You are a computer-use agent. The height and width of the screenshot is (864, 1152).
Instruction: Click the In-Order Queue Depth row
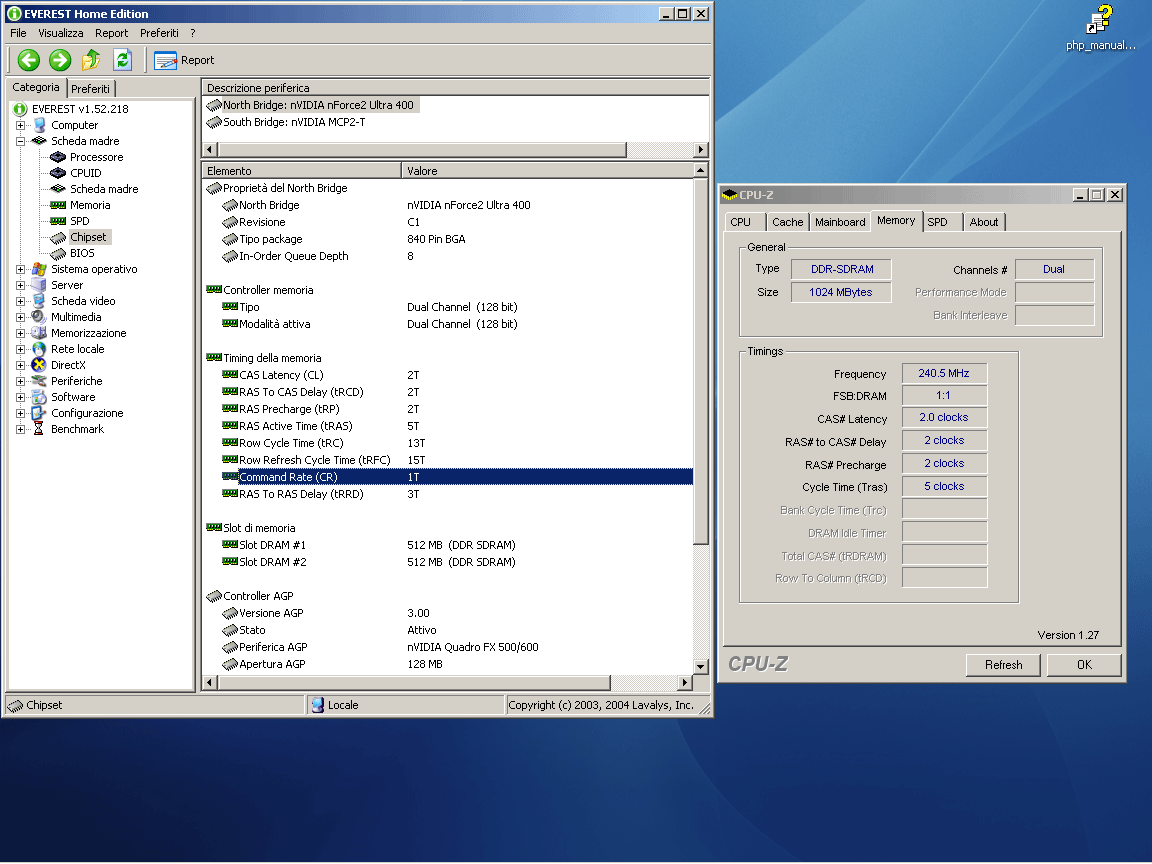[x=448, y=256]
